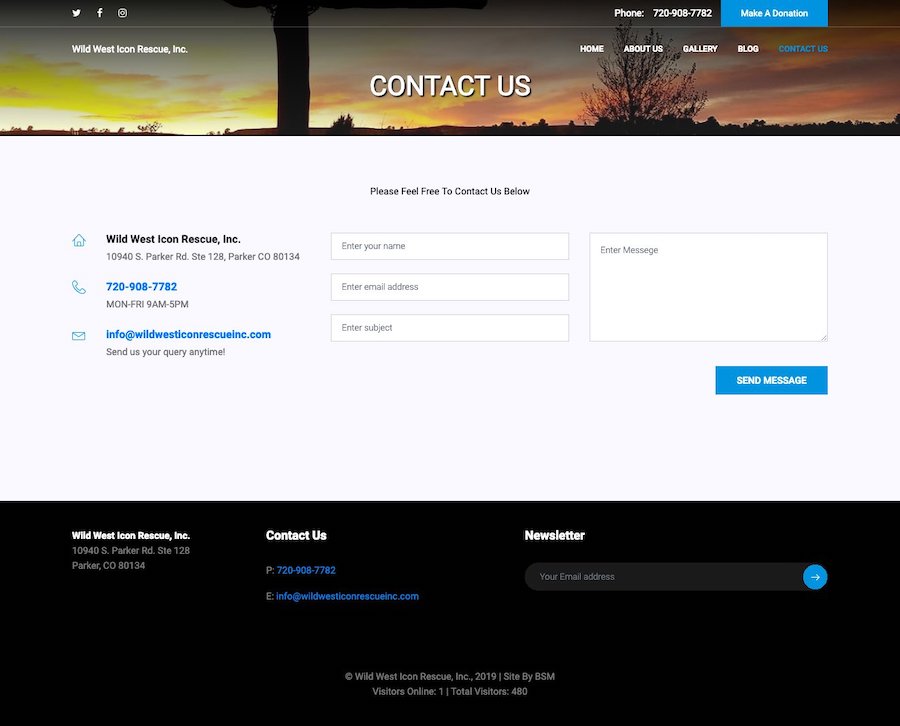Click footer '10940 S. Parker Rd. Ste 128' line
Screen dimensions: 900x726
(x=131, y=550)
